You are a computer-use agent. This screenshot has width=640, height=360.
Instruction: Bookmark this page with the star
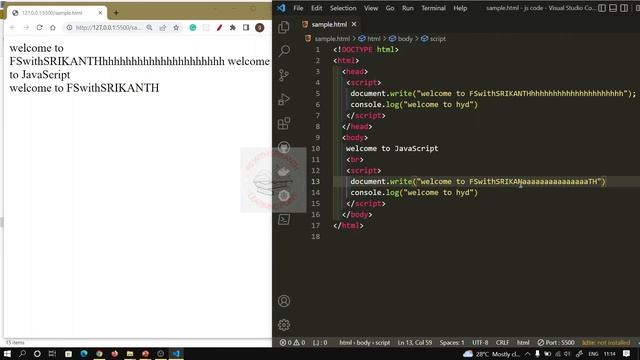[x=176, y=27]
